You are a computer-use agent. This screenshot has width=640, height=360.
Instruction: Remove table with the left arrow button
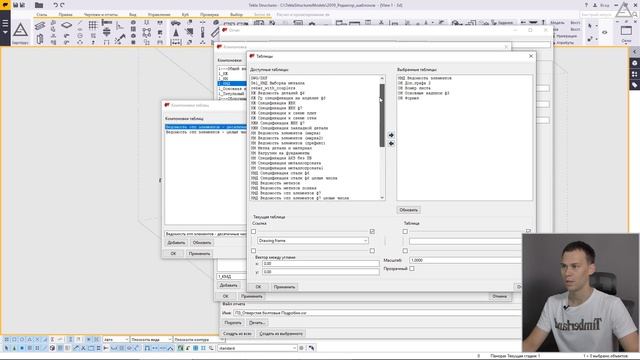391,143
